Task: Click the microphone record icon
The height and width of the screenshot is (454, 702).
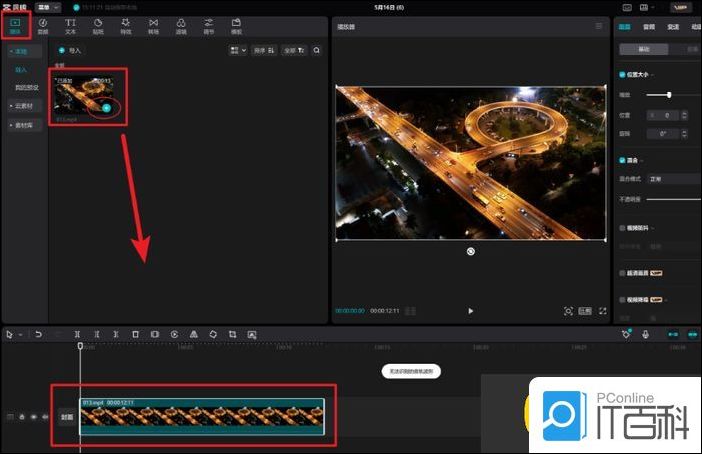Action: (x=646, y=334)
